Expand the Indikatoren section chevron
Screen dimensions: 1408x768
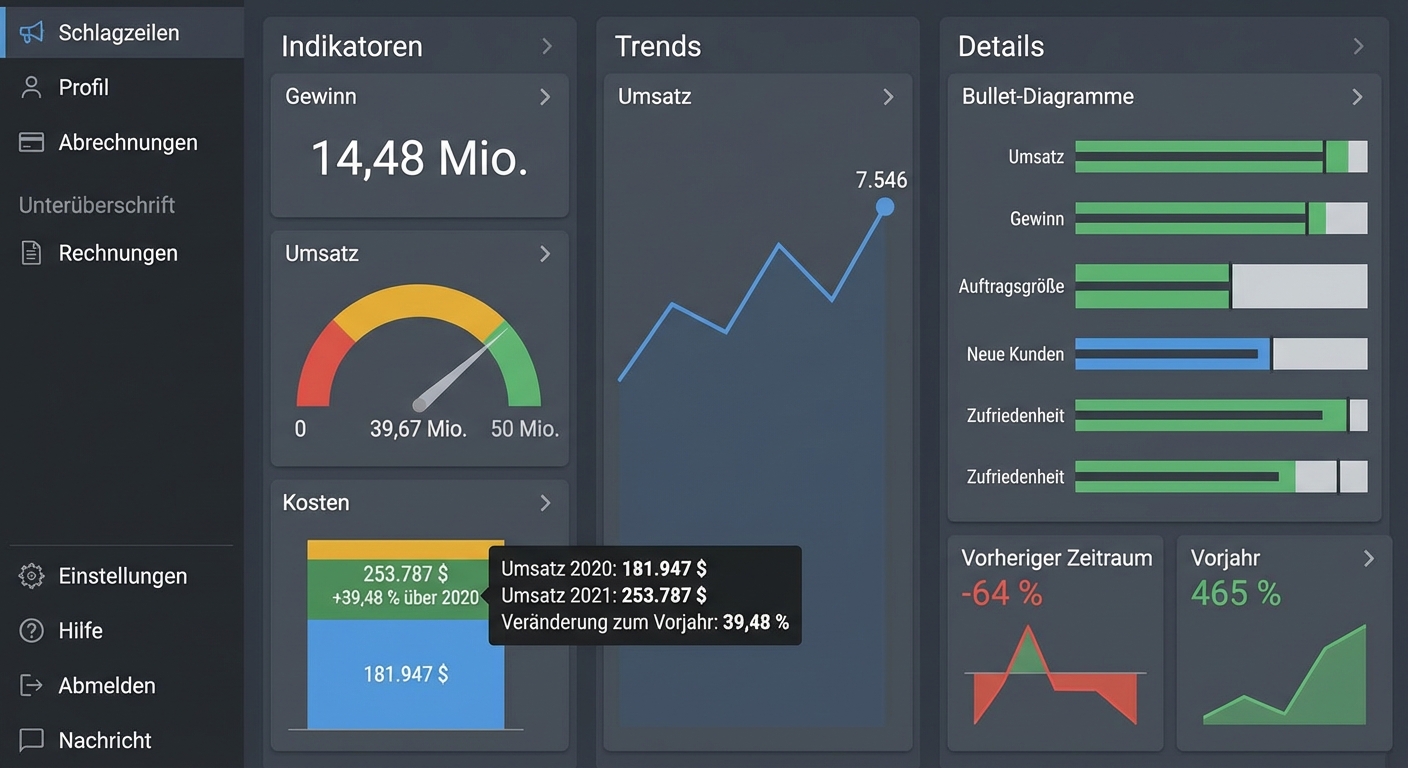(x=547, y=46)
